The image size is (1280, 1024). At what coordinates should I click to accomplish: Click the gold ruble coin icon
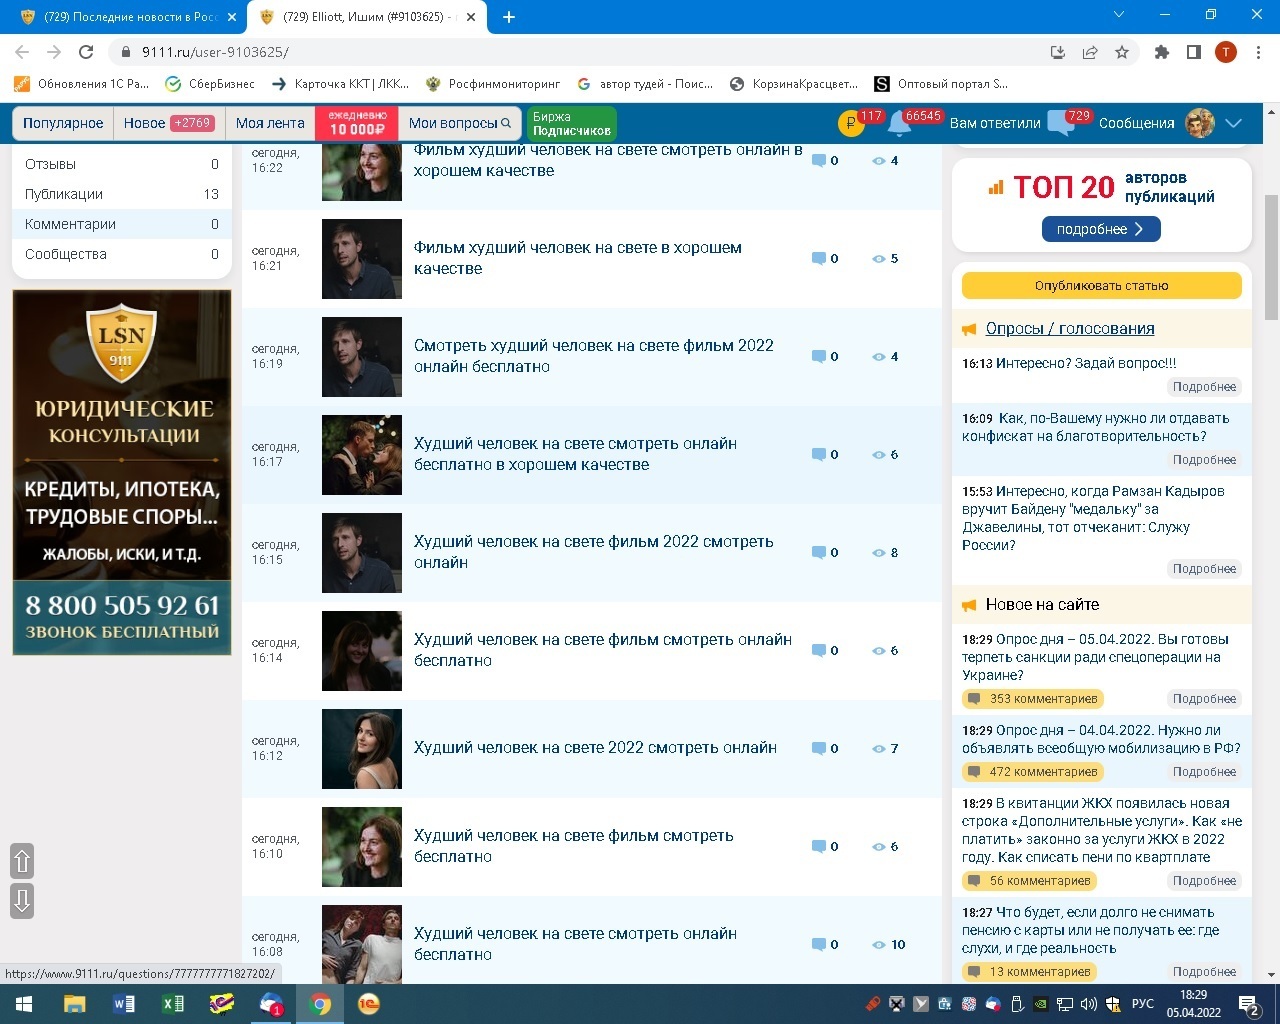pyautogui.click(x=849, y=124)
